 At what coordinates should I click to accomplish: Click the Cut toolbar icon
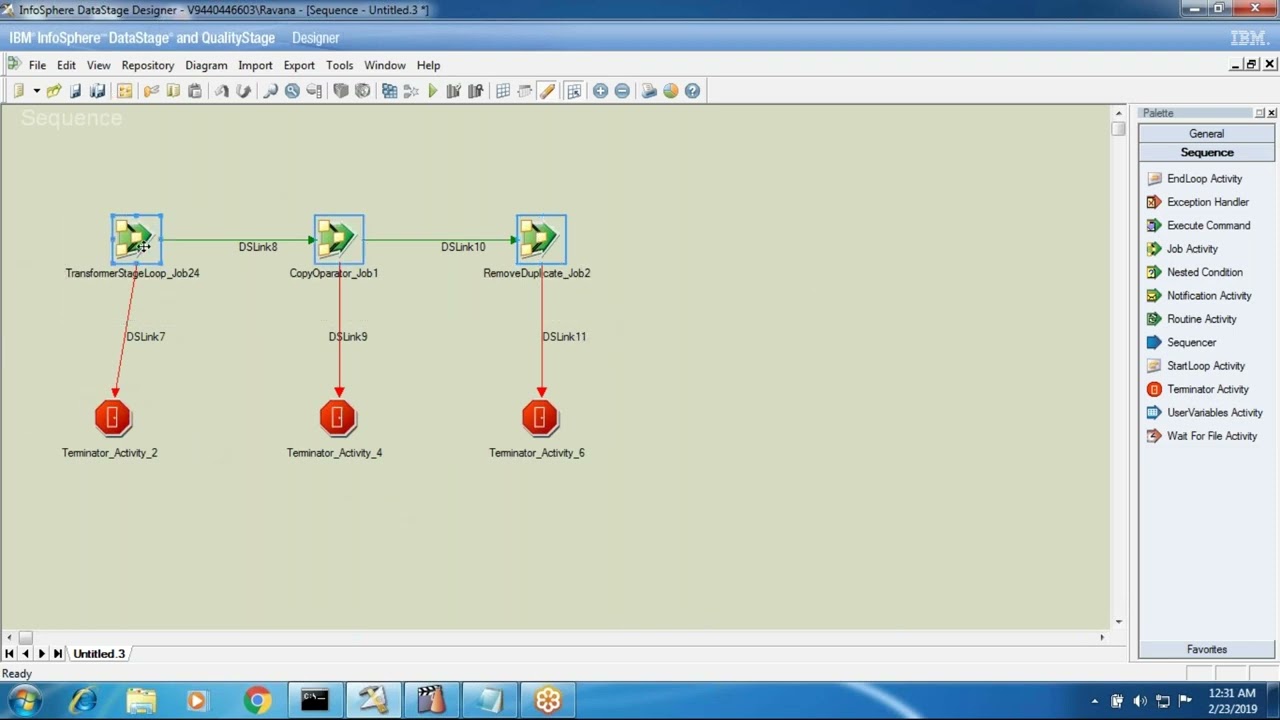point(151,91)
